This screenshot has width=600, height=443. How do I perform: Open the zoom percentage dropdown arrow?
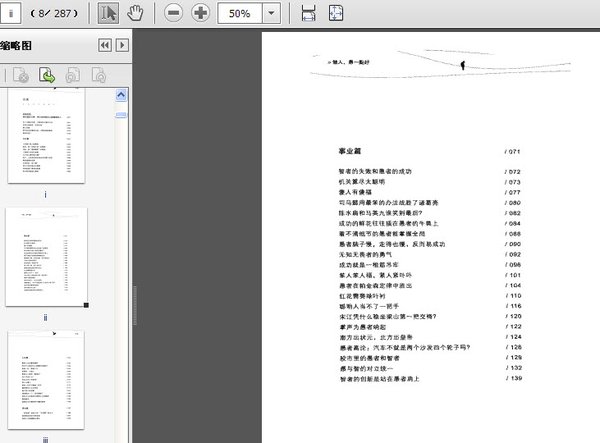pyautogui.click(x=271, y=13)
